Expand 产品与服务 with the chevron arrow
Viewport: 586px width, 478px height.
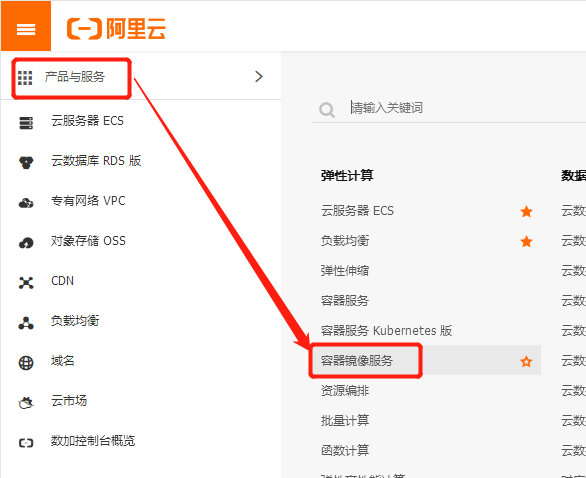(x=259, y=77)
